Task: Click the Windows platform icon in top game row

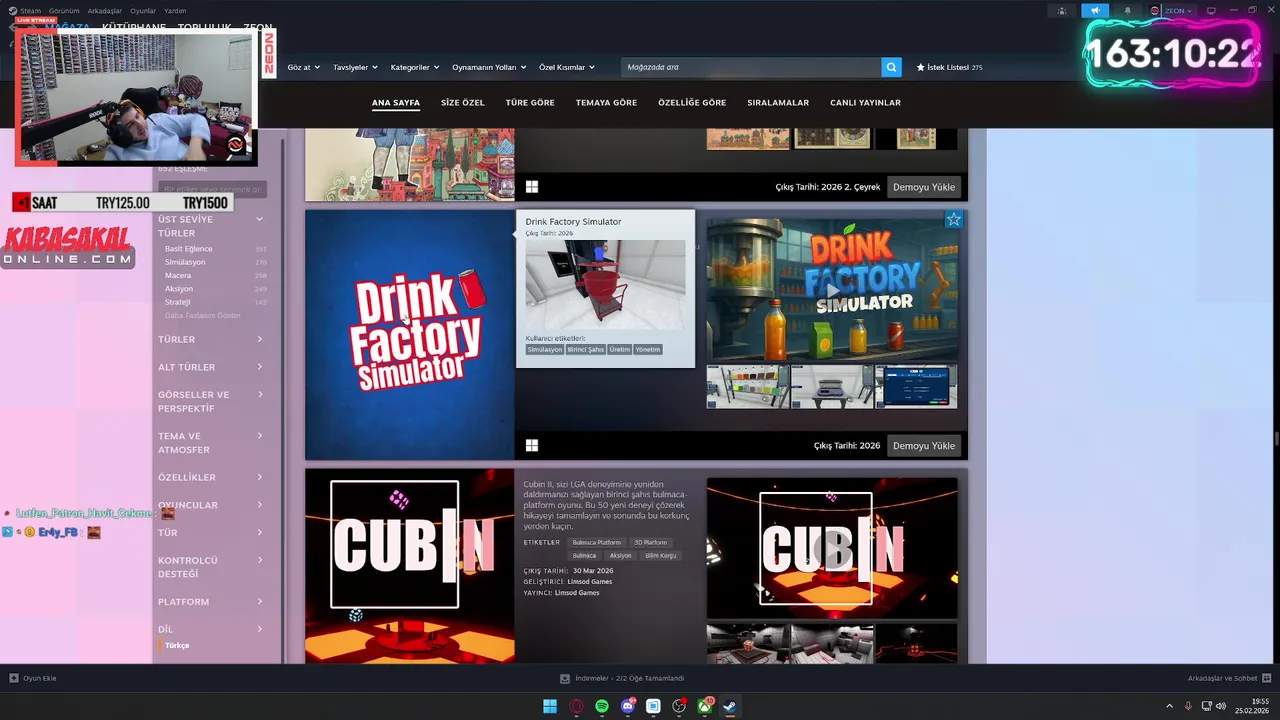Action: pos(532,187)
